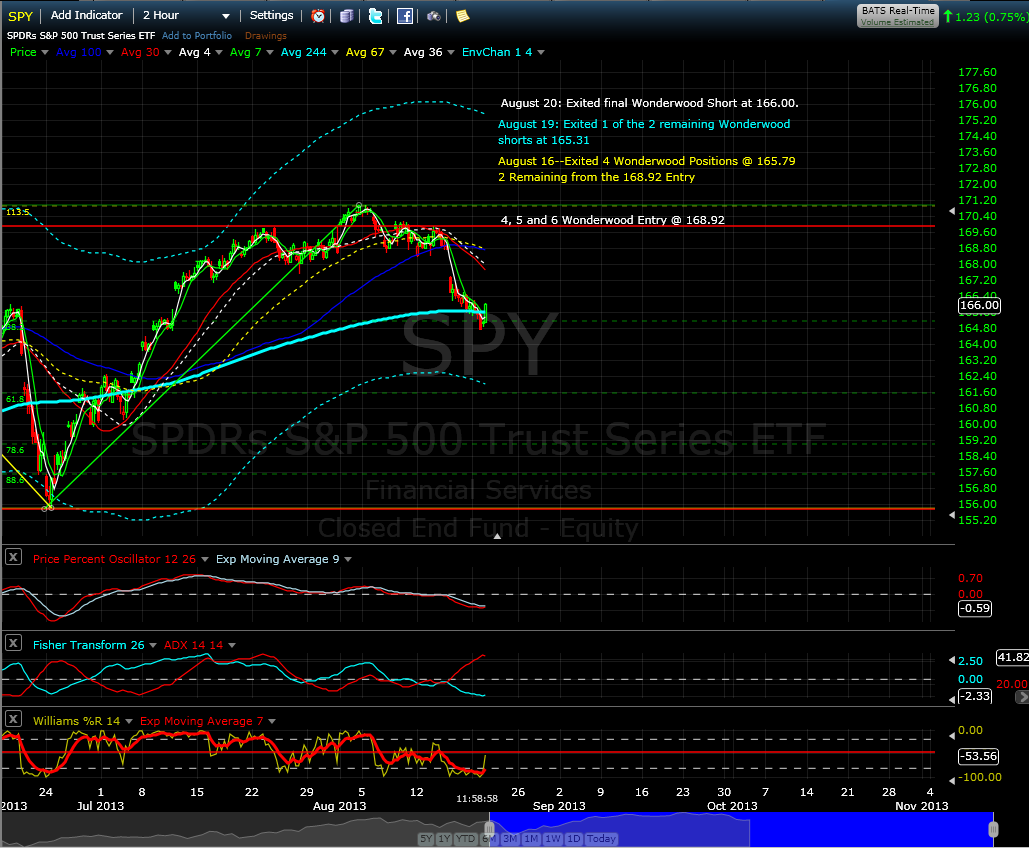The image size is (1029, 848).
Task: Open Fisher Transform 26 dropdown
Action: click(153, 645)
